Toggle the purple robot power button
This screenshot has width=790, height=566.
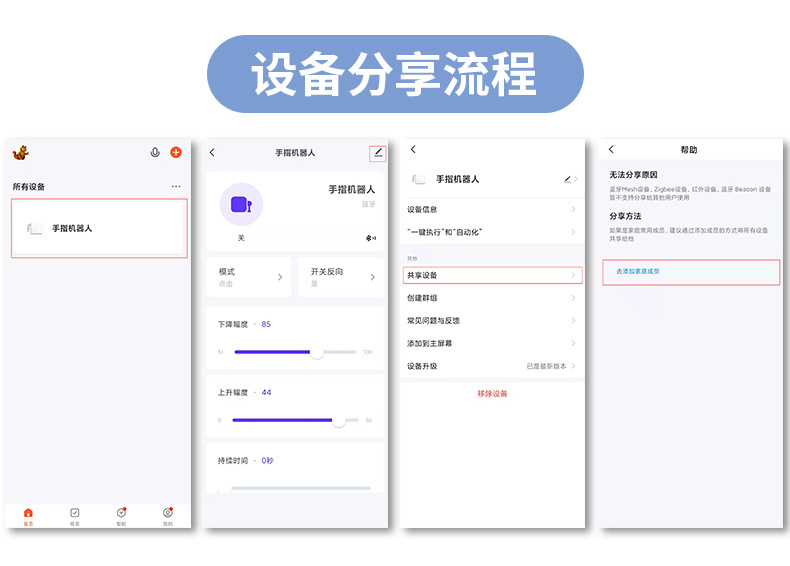click(x=241, y=204)
